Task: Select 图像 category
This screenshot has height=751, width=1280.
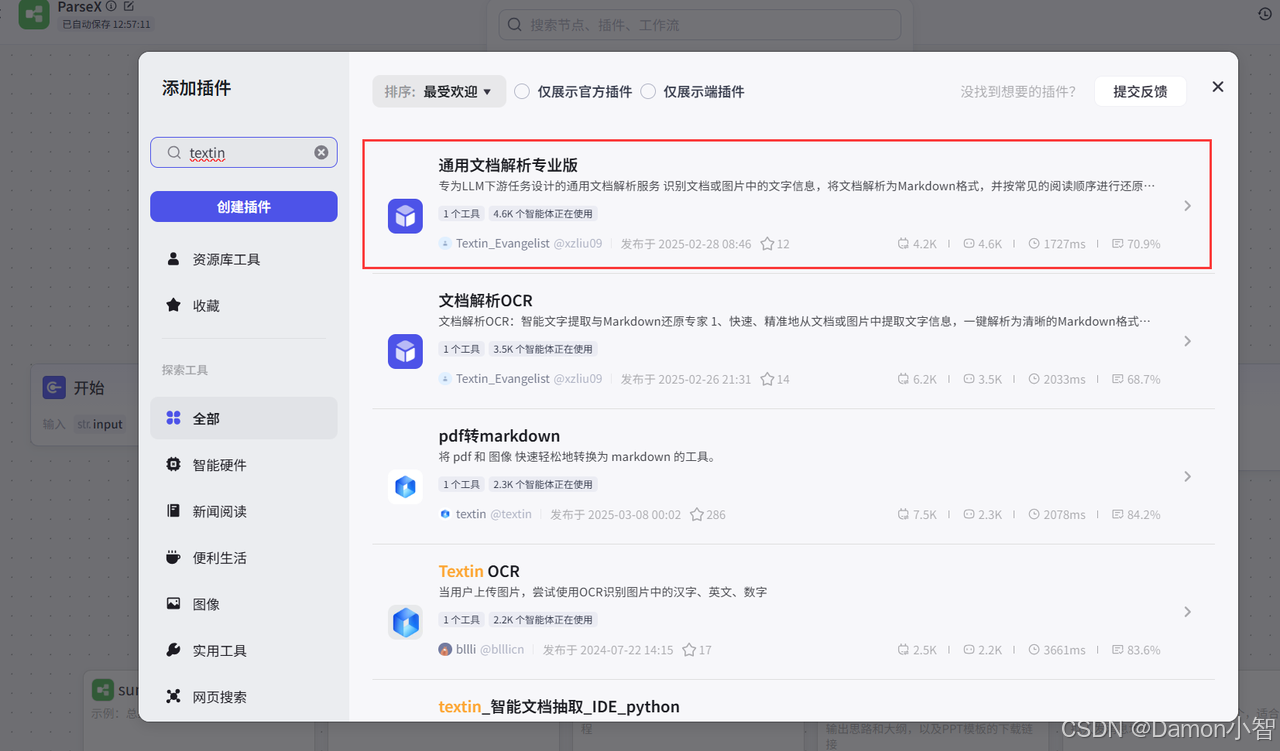Action: 244,604
